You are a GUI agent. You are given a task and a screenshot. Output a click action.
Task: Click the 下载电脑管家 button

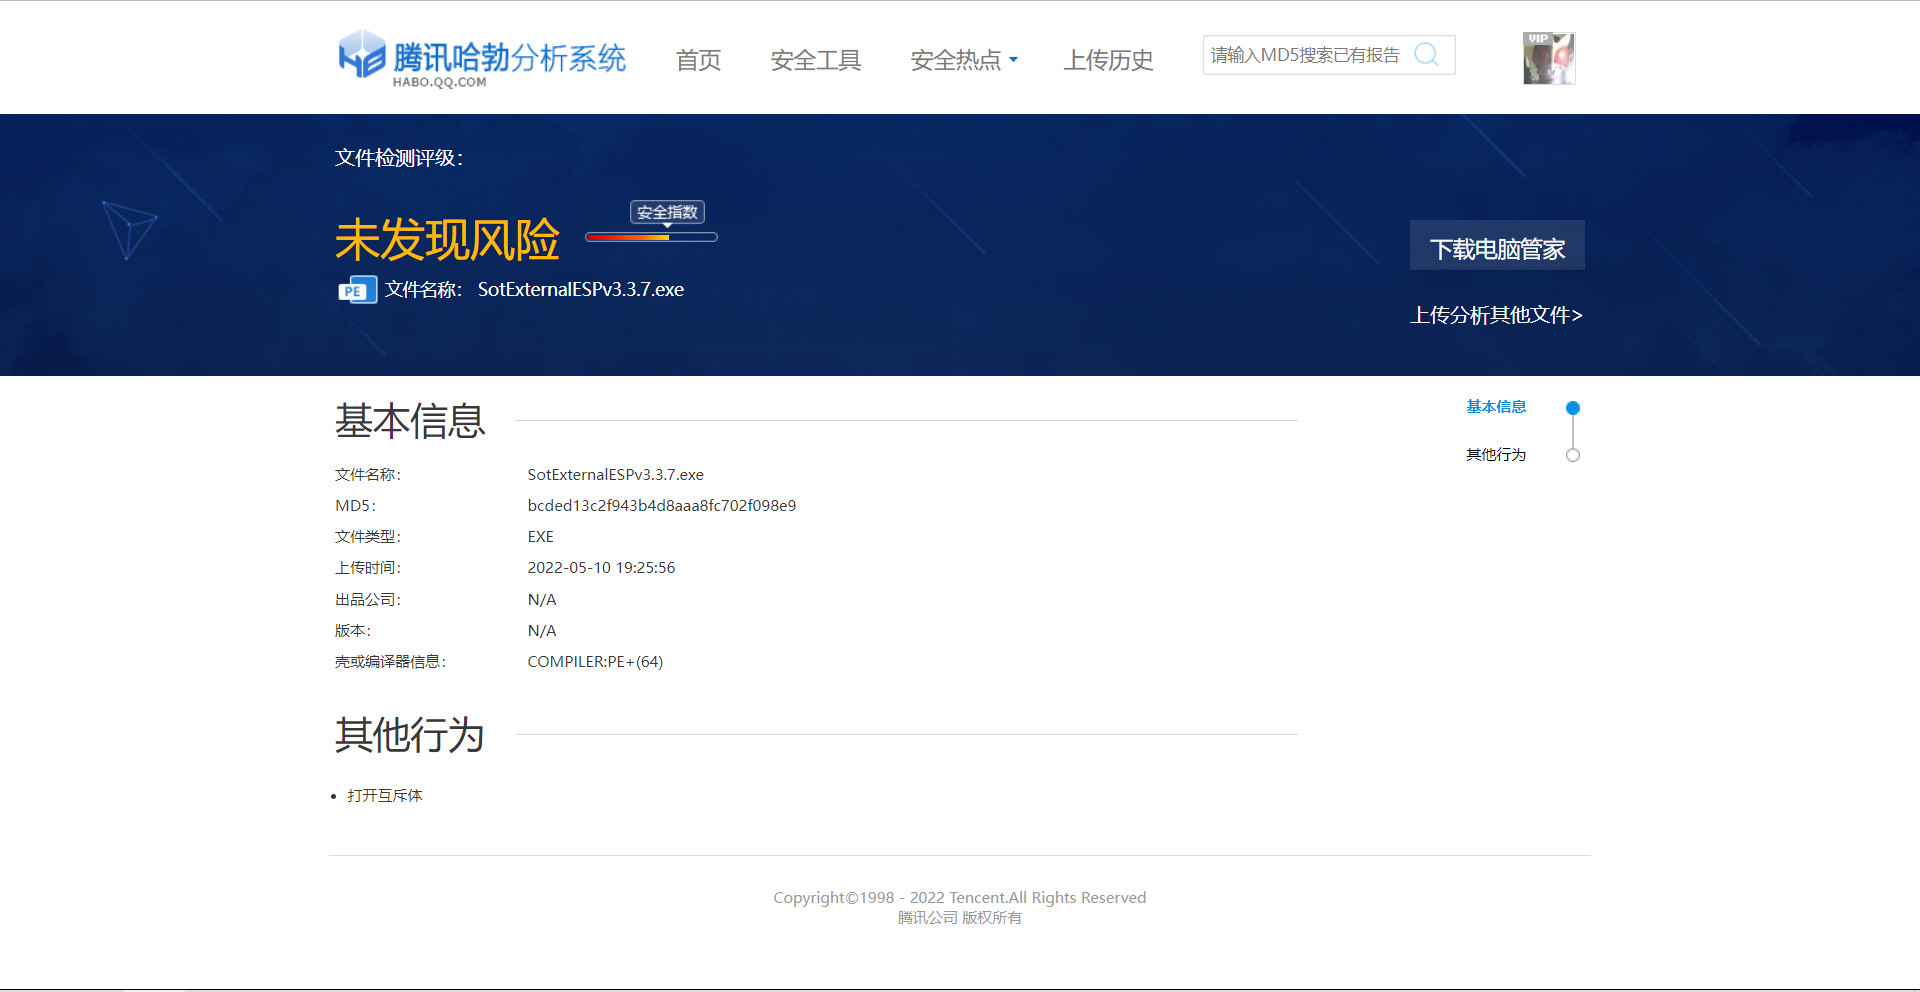(x=1496, y=246)
